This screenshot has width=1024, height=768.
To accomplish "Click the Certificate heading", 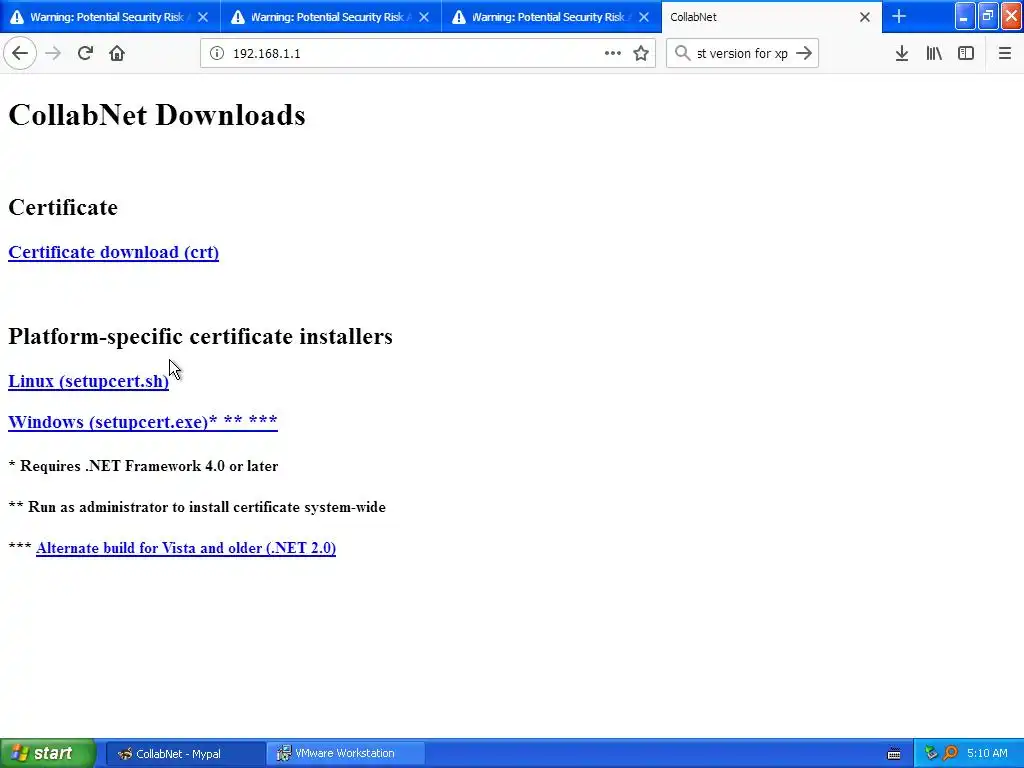I will pyautogui.click(x=63, y=207).
